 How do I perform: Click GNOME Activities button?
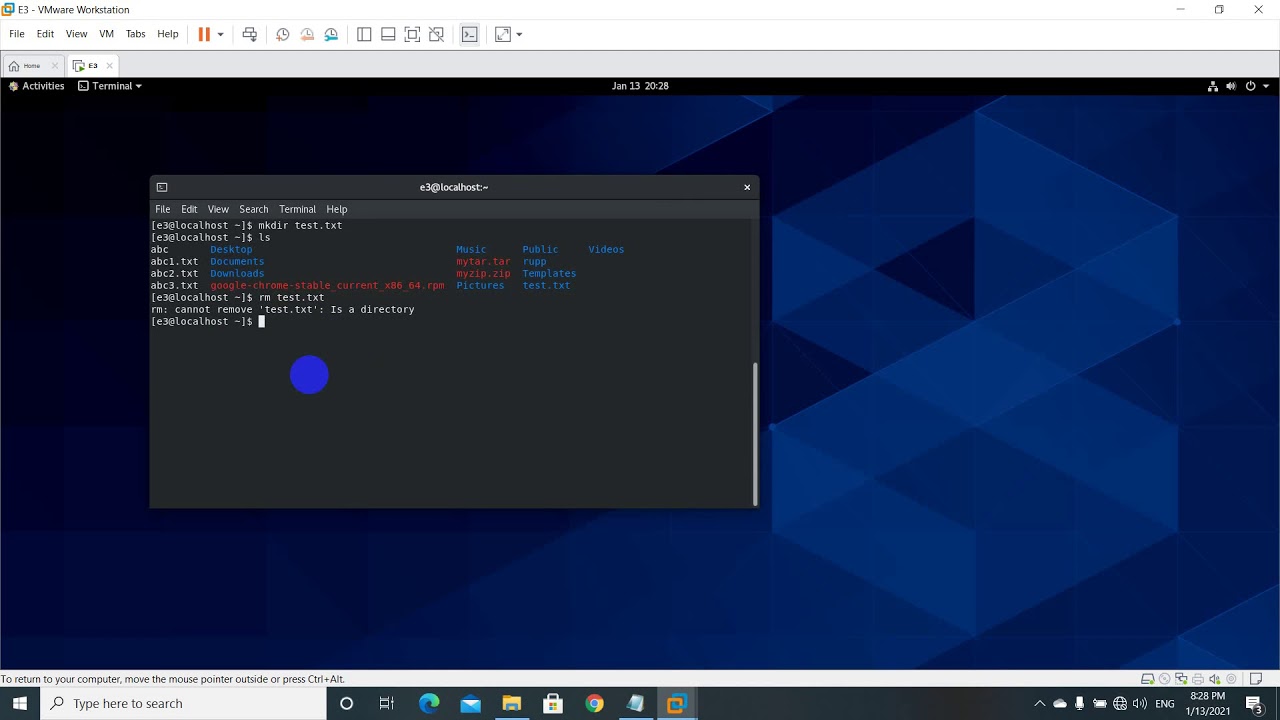coord(37,86)
